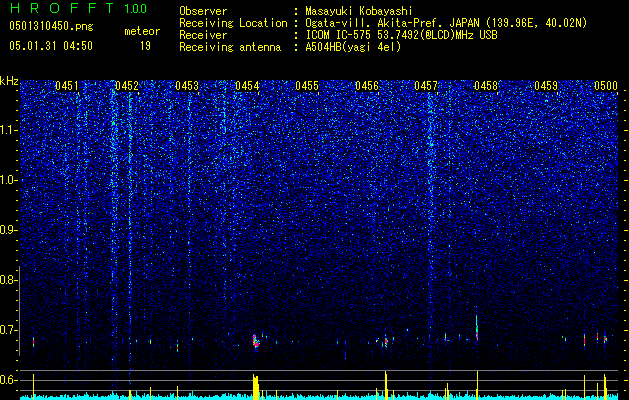Click the HROFFT 1.0.0 title text
629x400 pixels.
tap(78, 8)
